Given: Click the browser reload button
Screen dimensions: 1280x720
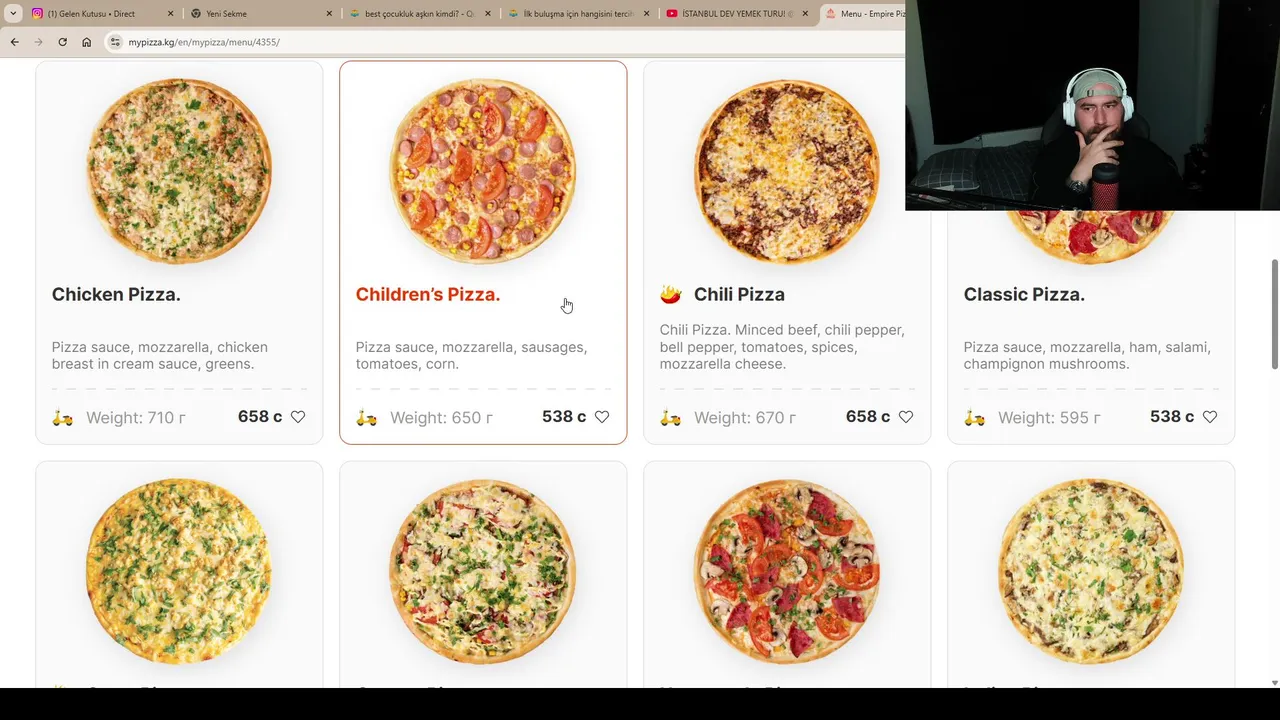Looking at the screenshot, I should pos(62,42).
